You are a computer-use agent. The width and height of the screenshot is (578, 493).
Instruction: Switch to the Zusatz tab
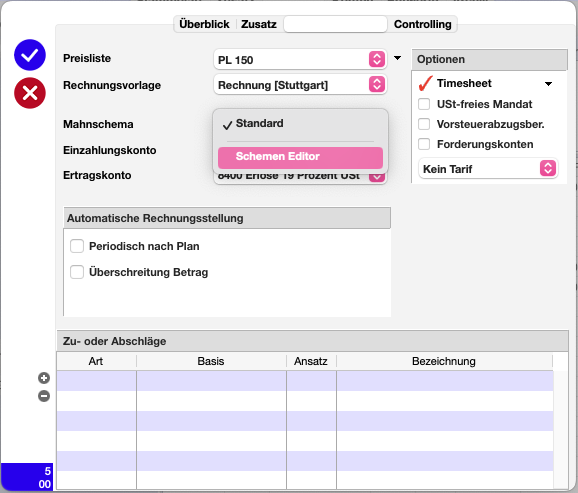259,24
